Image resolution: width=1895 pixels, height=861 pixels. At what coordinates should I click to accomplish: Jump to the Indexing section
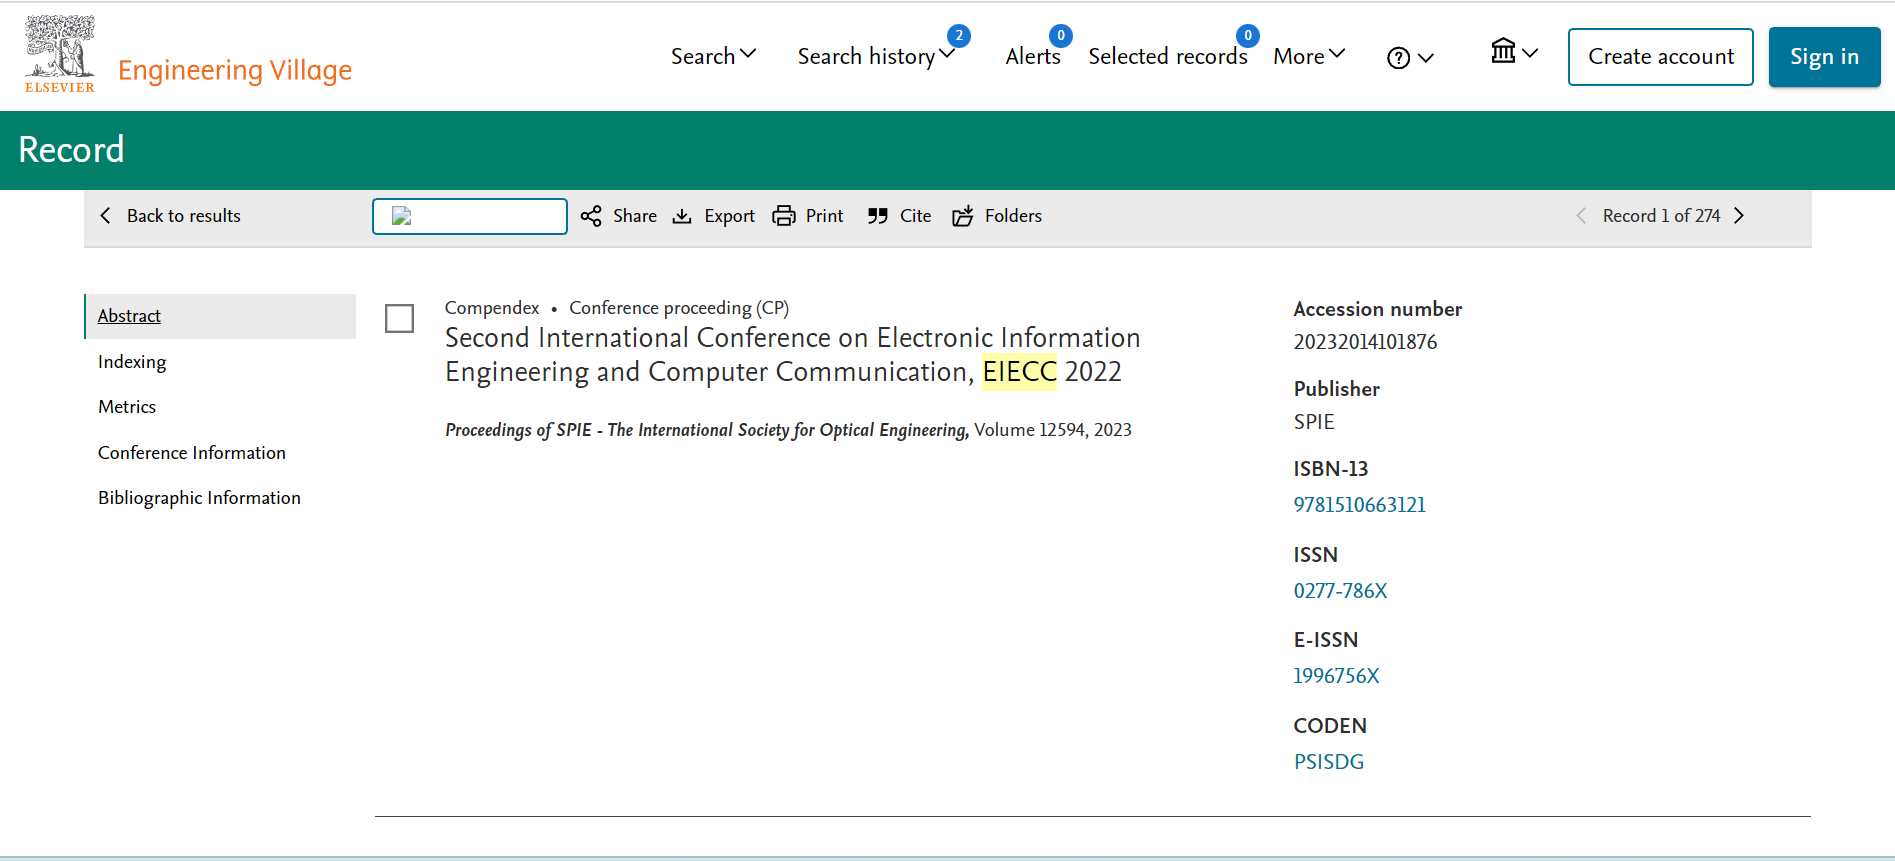click(132, 362)
